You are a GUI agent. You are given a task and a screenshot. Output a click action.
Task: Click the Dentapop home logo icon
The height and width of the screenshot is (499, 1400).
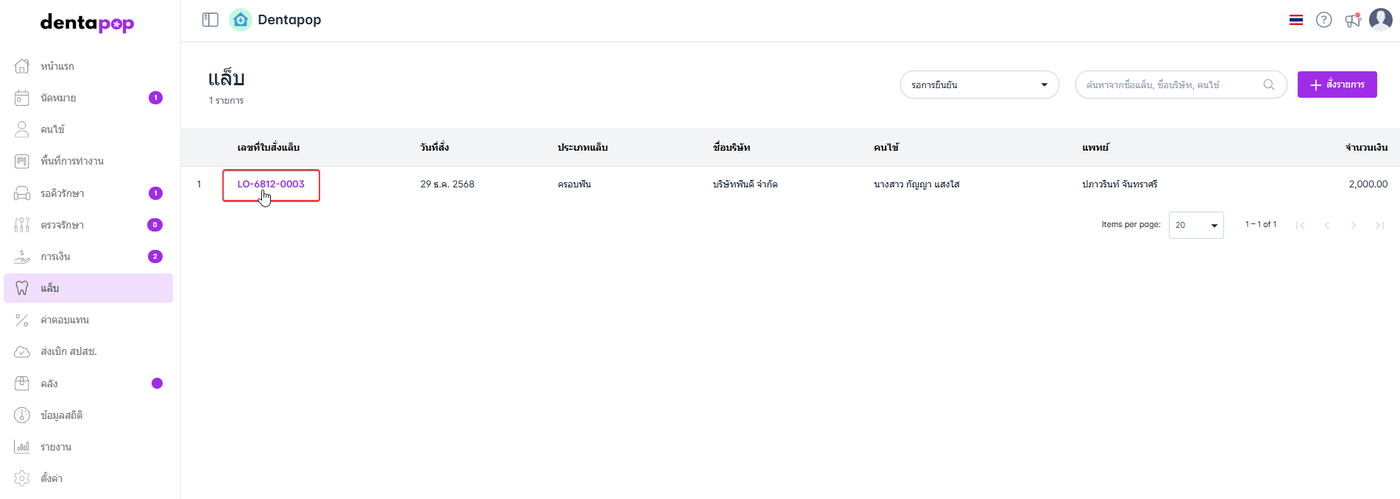click(x=240, y=20)
